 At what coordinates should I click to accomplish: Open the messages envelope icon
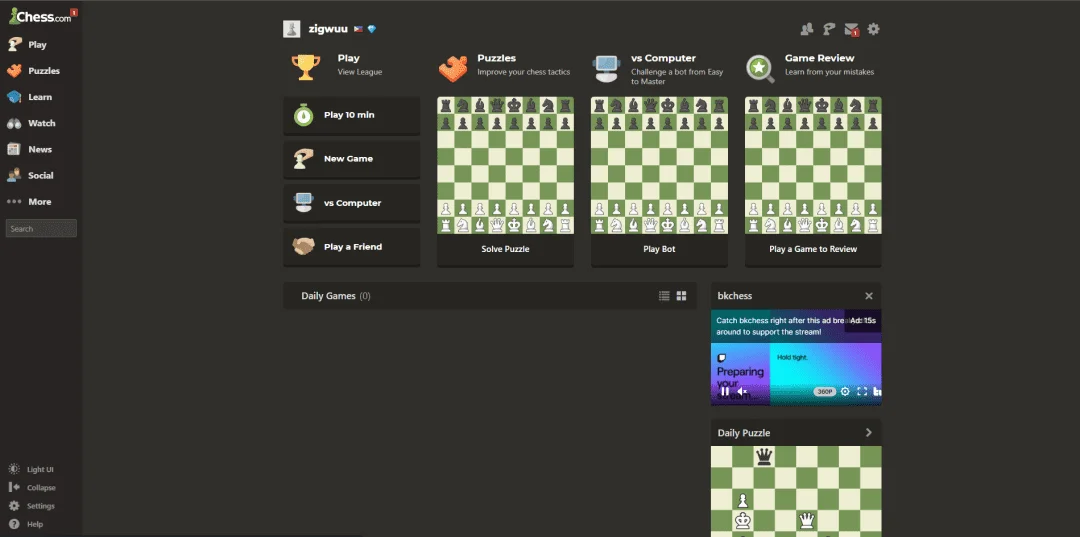click(851, 30)
